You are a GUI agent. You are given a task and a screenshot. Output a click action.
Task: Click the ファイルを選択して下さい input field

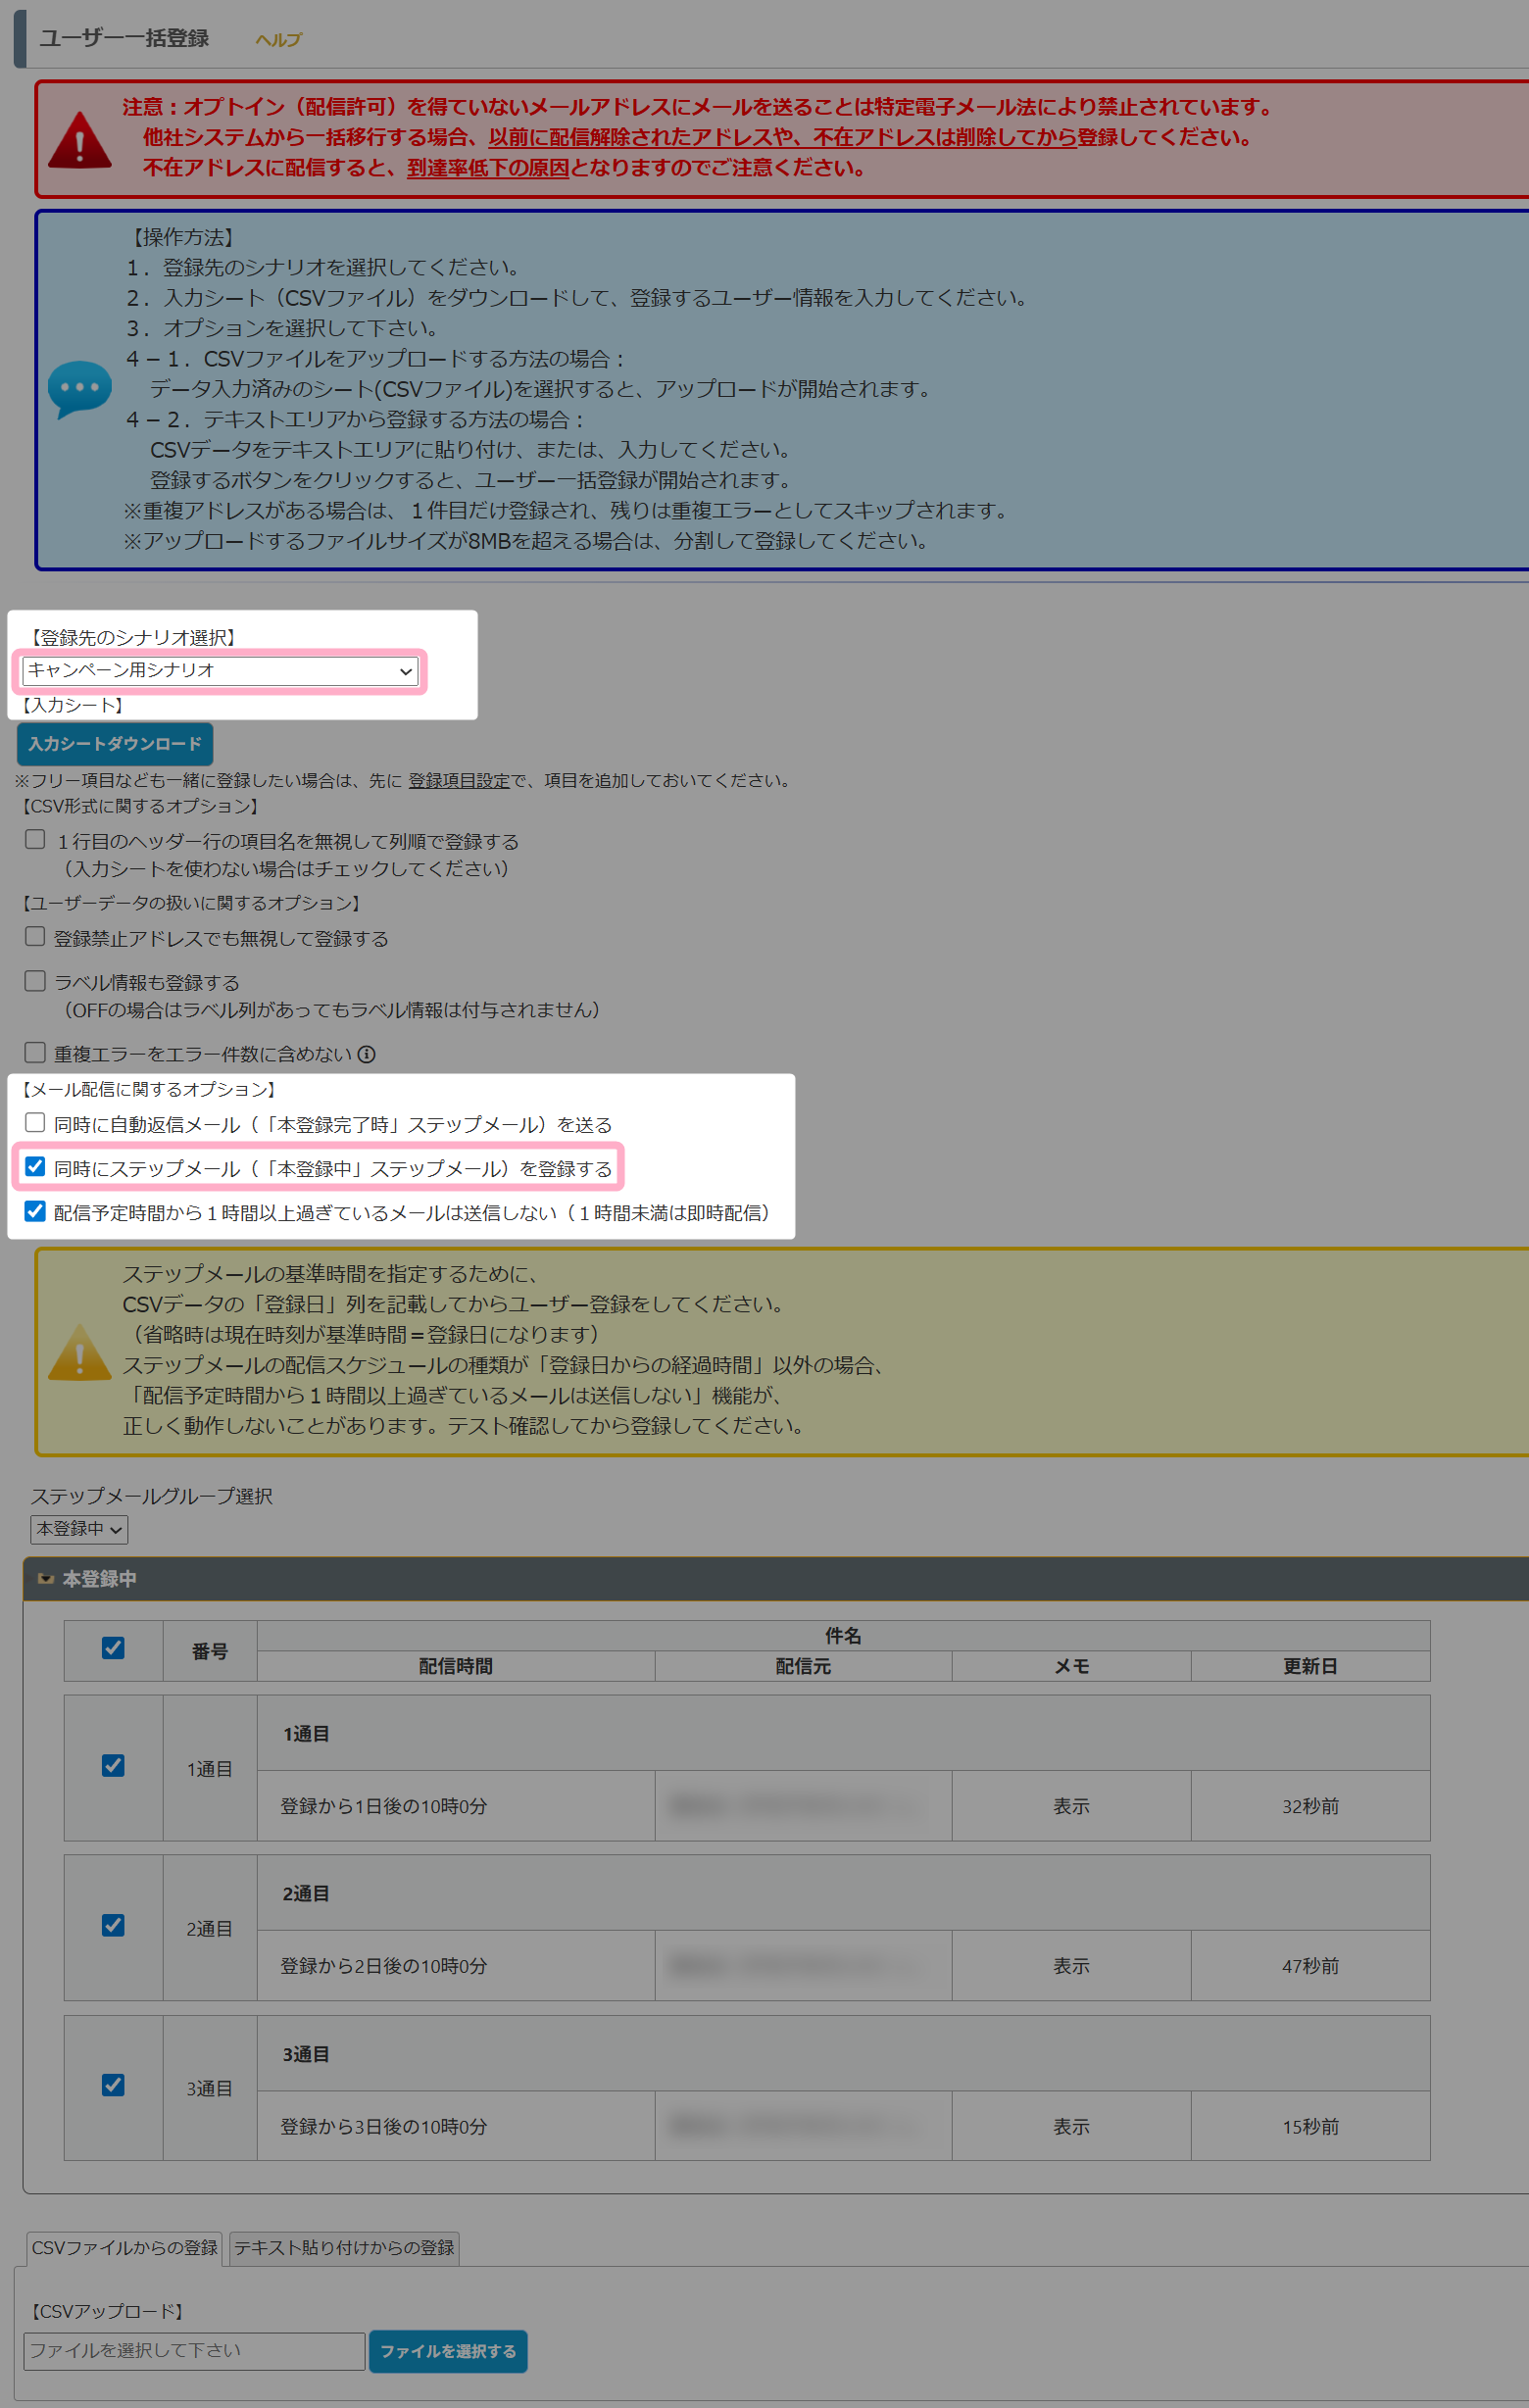[x=194, y=2351]
